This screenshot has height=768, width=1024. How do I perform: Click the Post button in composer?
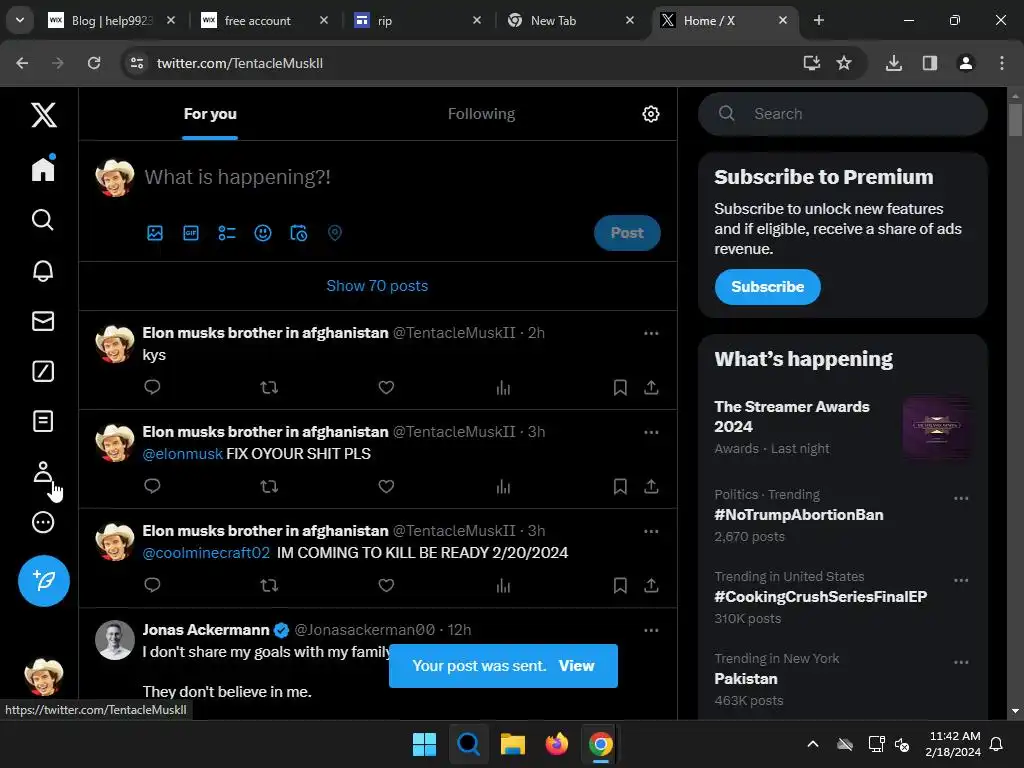tap(627, 233)
